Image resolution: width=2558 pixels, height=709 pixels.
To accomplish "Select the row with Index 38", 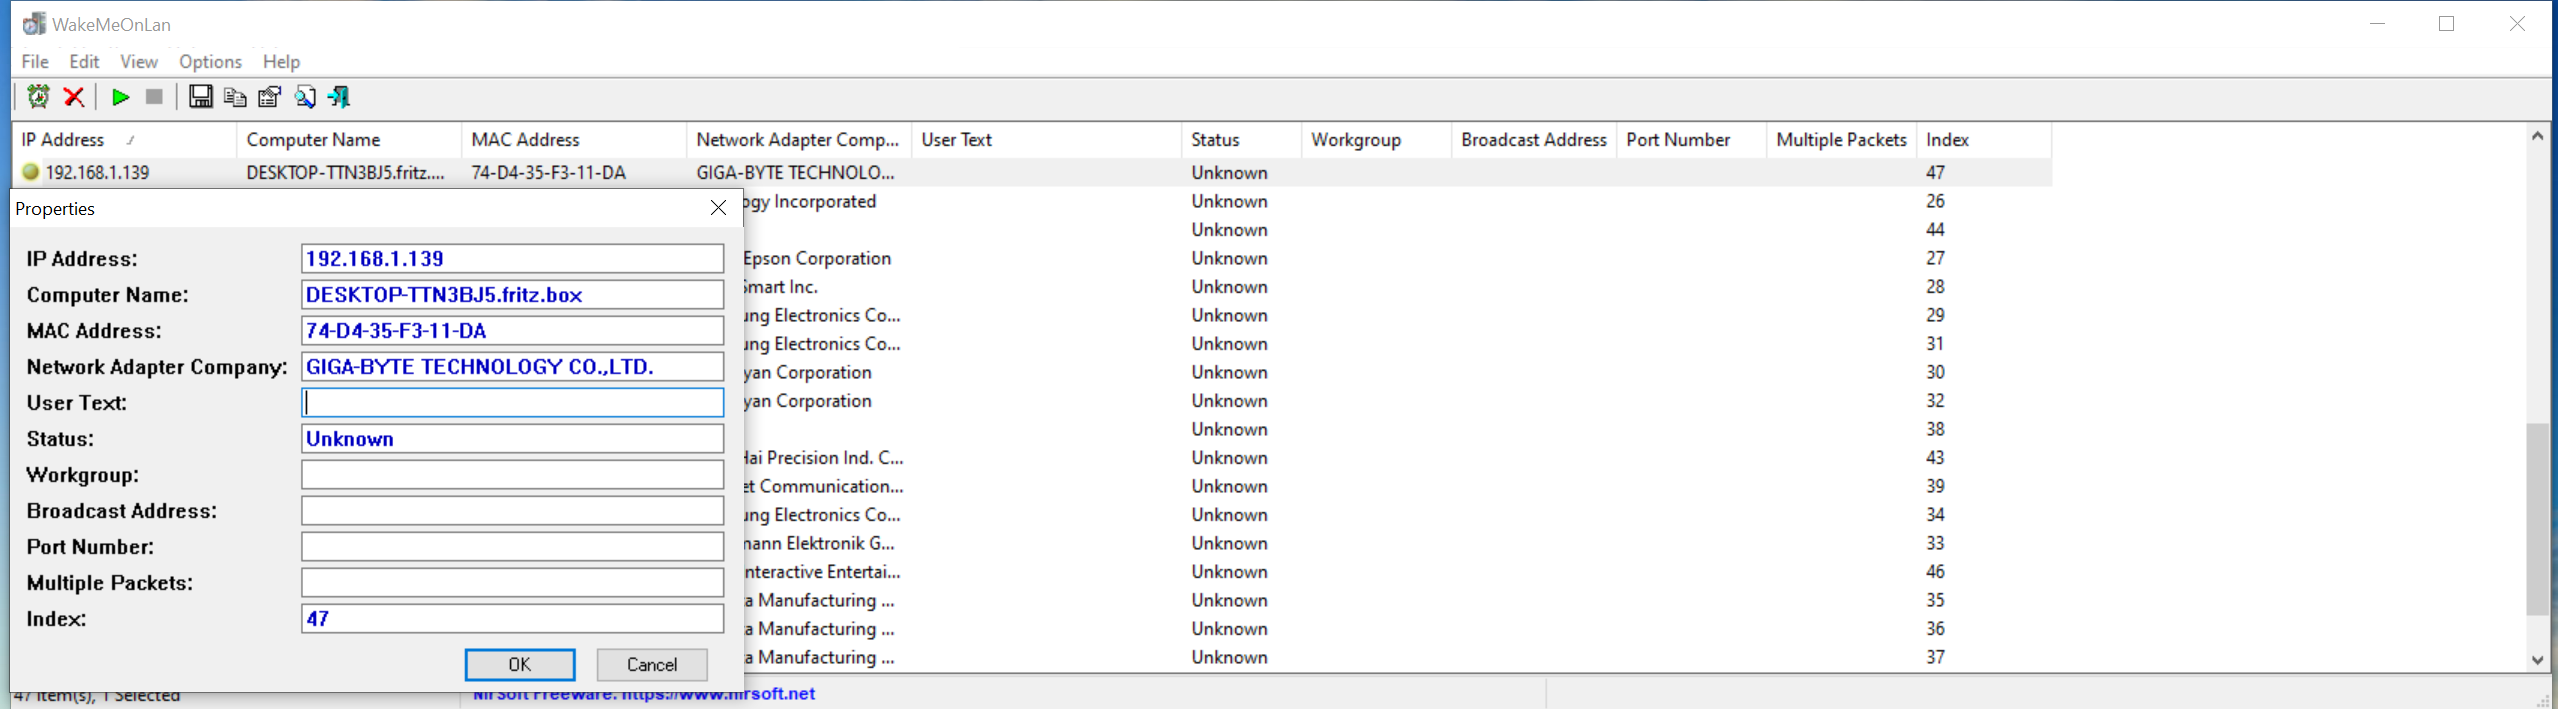I will [1397, 429].
